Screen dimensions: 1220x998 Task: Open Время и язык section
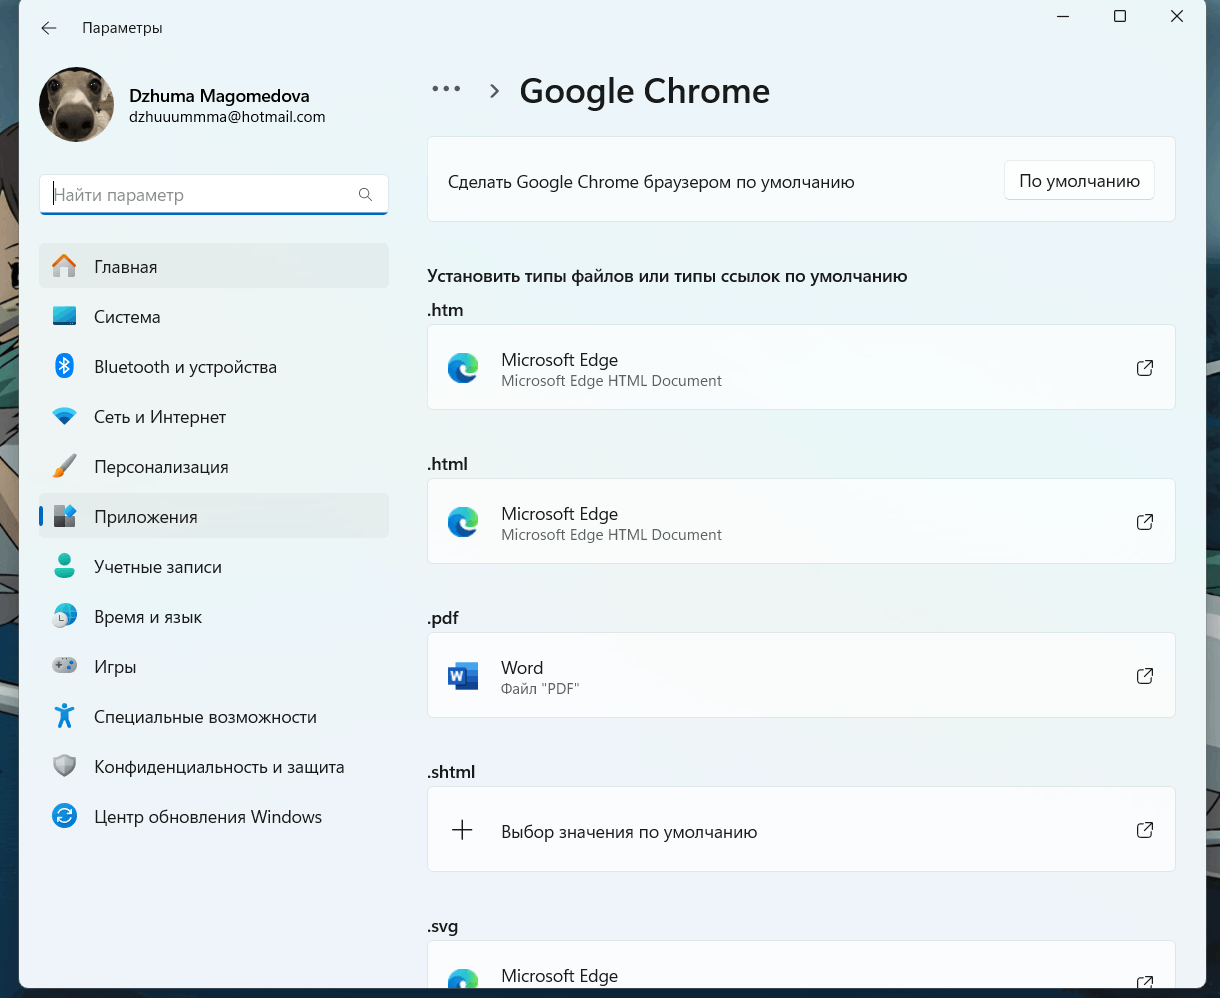[x=214, y=616]
